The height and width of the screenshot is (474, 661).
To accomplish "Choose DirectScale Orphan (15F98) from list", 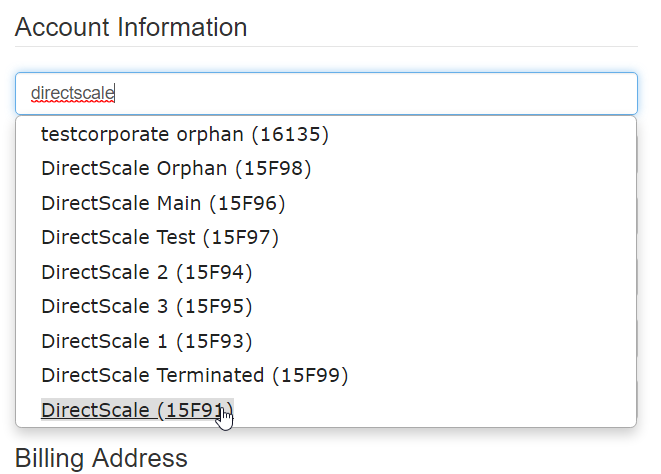I will 176,168.
